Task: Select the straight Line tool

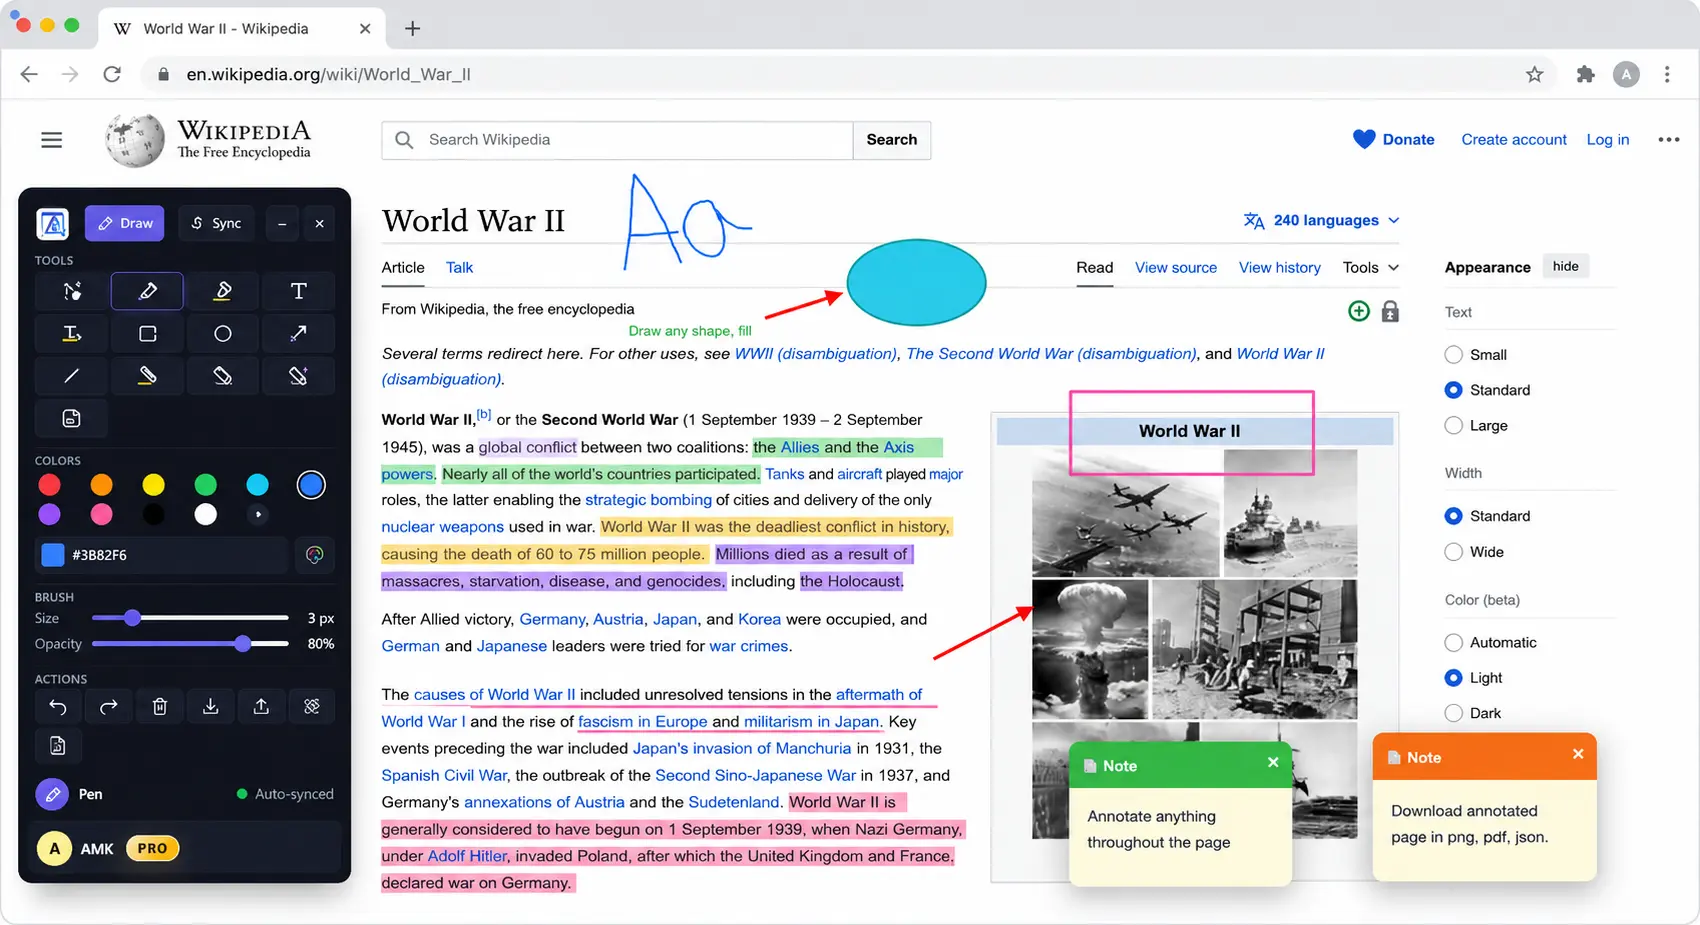Action: [72, 376]
